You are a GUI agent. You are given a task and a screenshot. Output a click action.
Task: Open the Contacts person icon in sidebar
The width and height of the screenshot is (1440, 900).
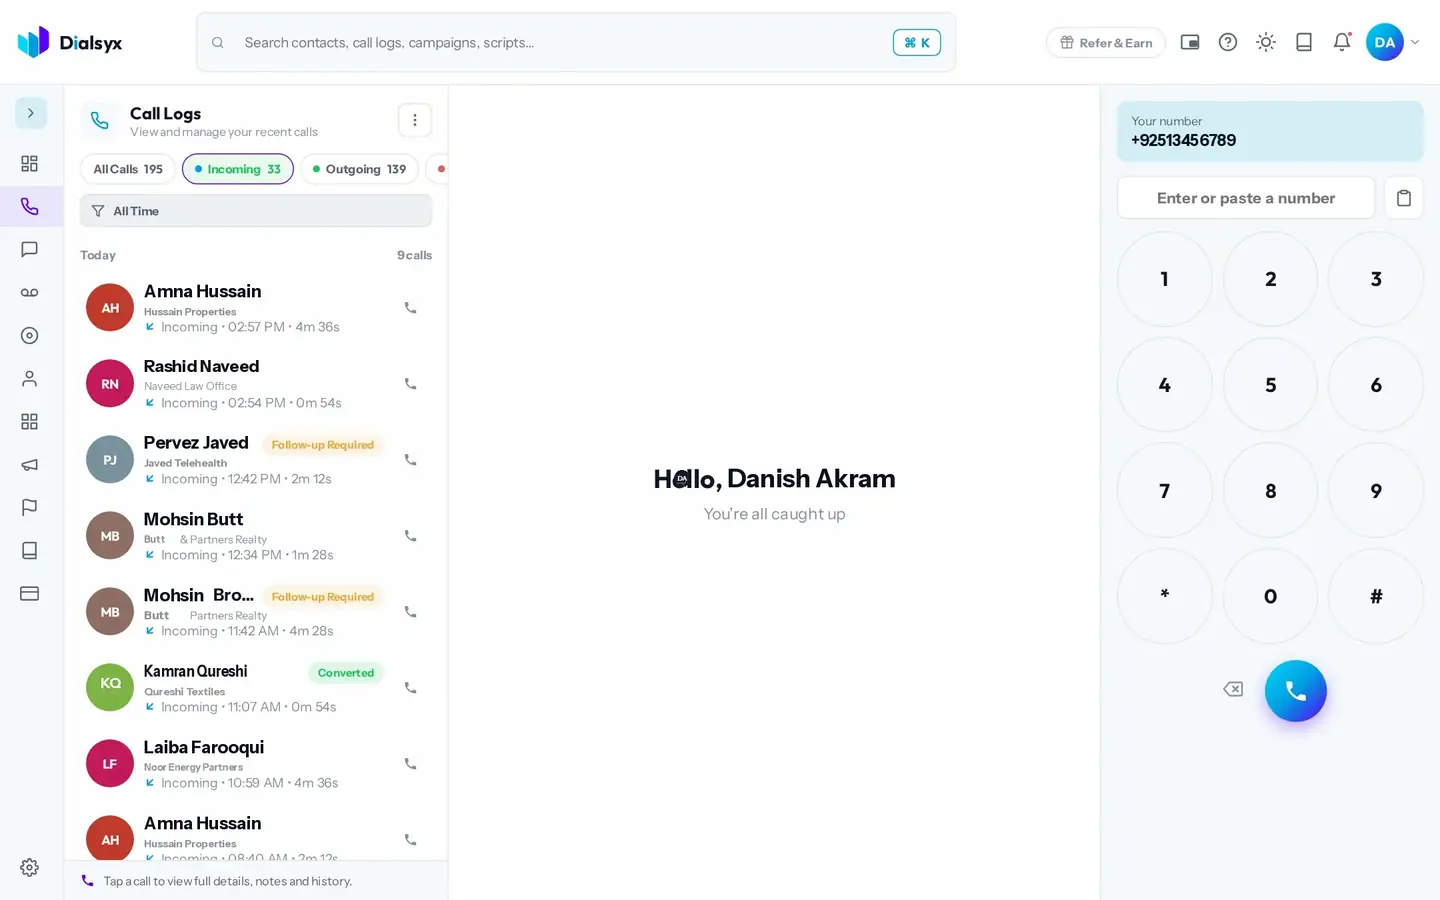point(30,379)
